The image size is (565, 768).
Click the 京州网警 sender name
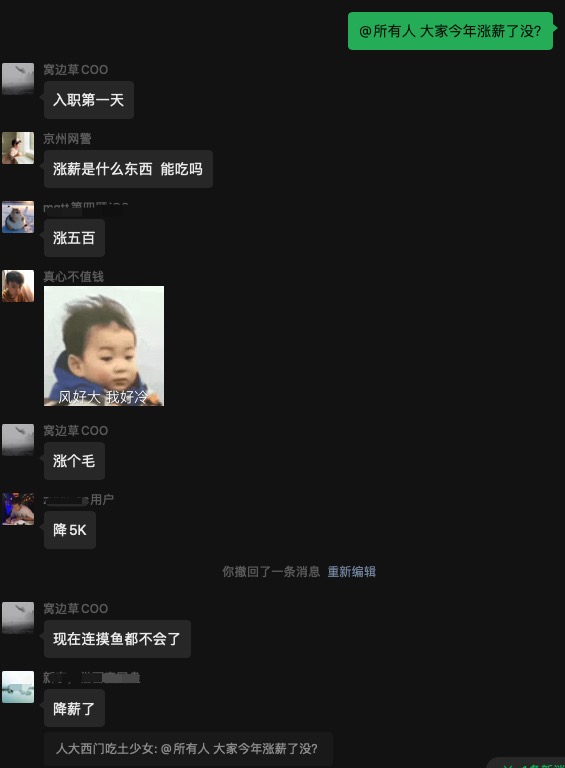pyautogui.click(x=68, y=139)
